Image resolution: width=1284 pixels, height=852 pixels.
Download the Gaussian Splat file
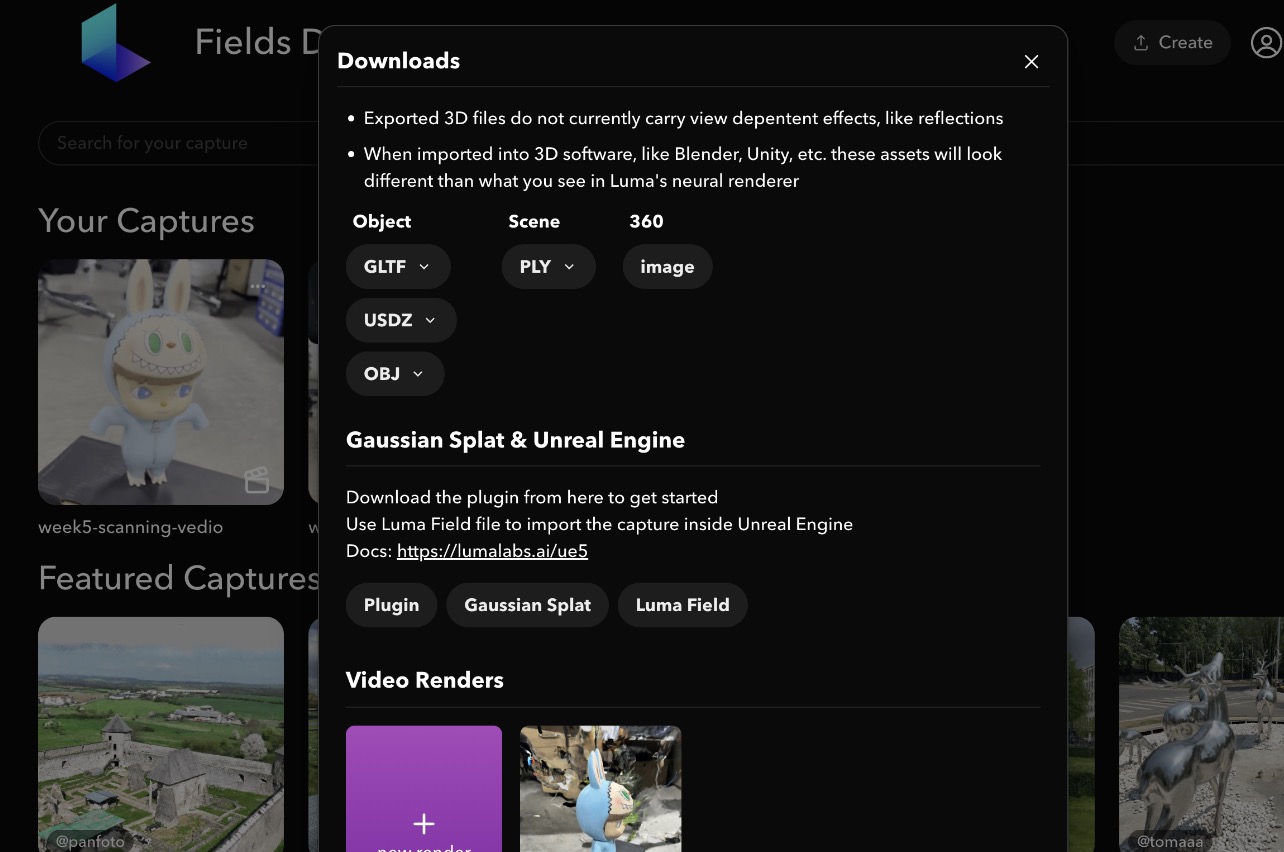tap(527, 605)
